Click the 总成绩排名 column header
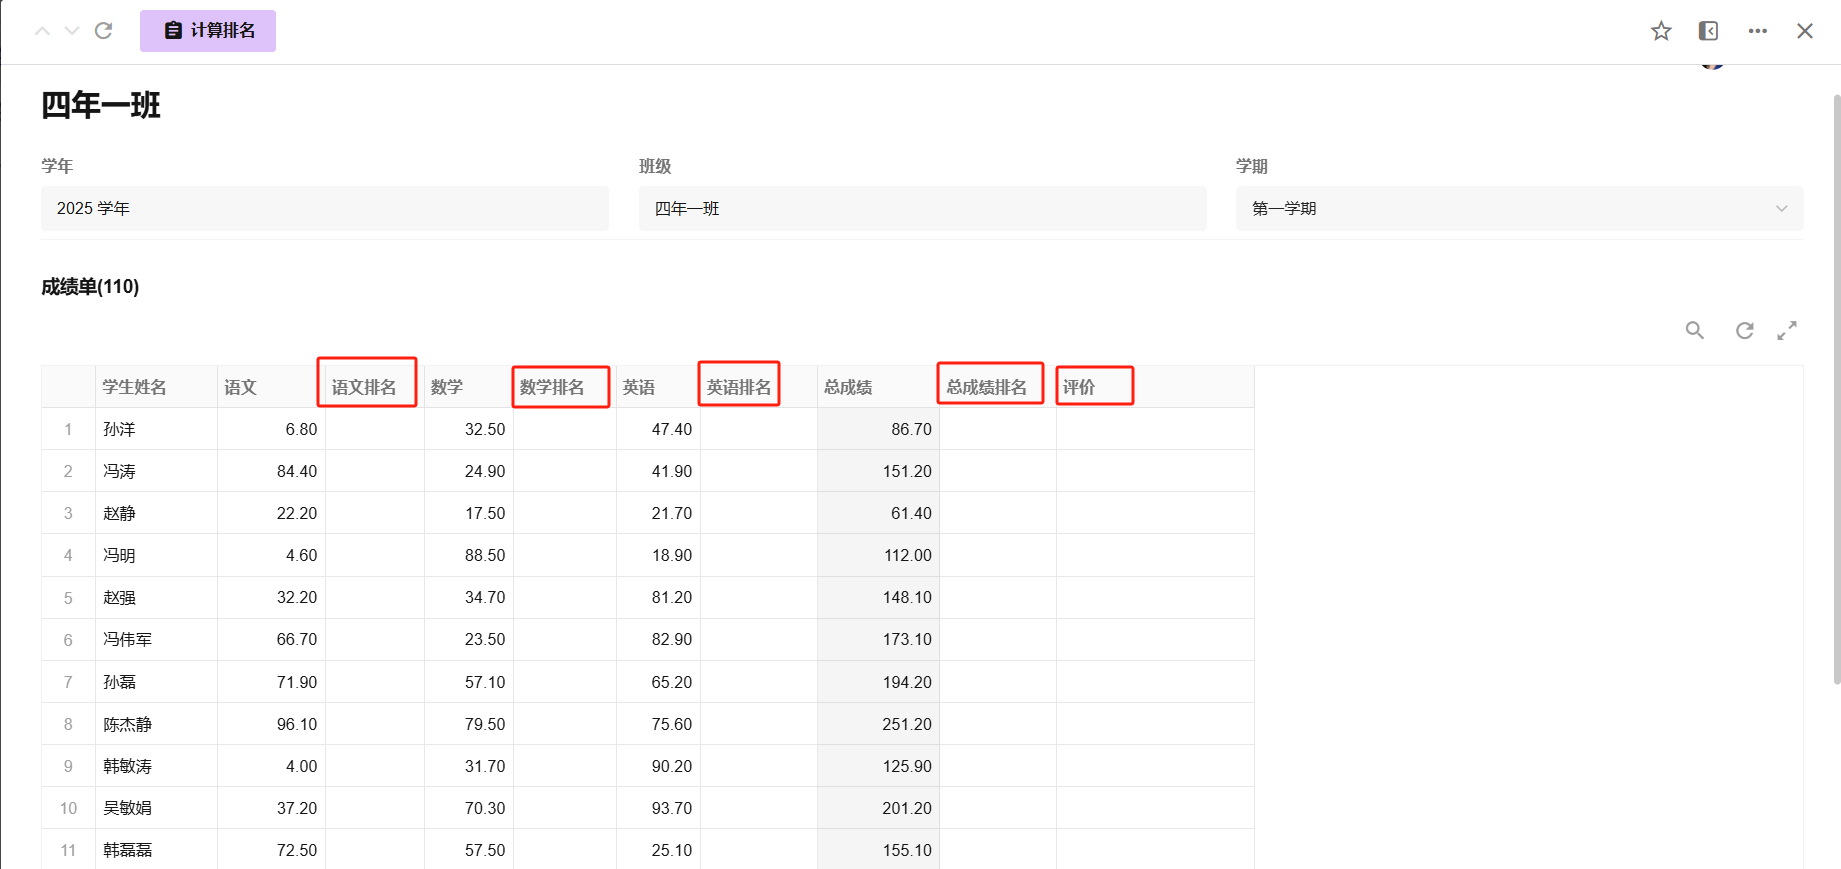The width and height of the screenshot is (1841, 869). click(987, 387)
